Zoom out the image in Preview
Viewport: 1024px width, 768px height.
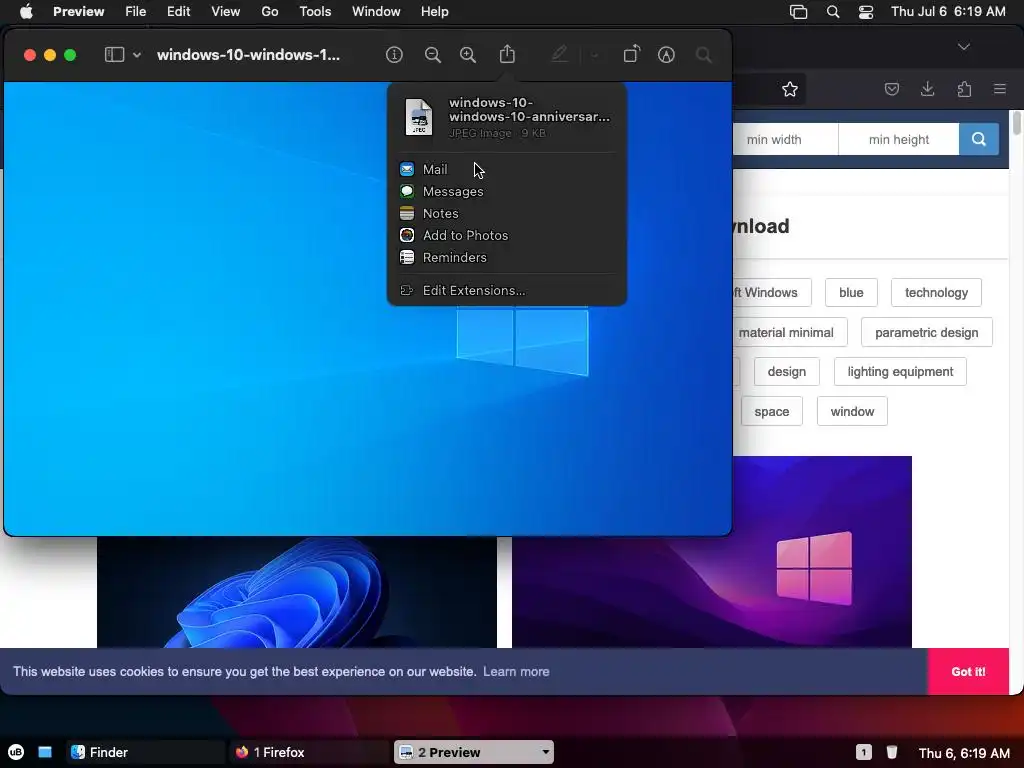pos(432,55)
